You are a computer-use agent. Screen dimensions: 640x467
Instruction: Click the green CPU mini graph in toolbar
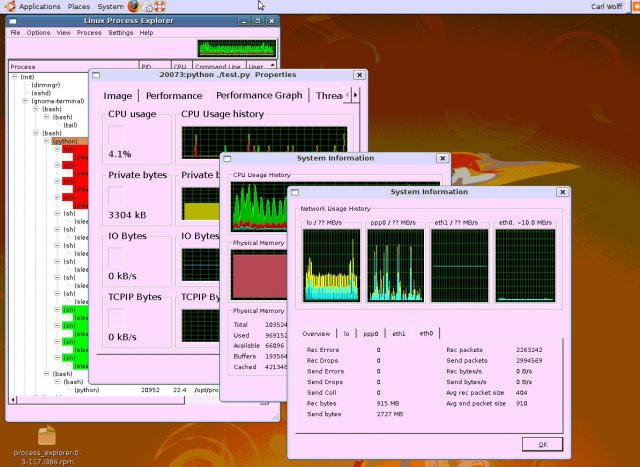(237, 48)
